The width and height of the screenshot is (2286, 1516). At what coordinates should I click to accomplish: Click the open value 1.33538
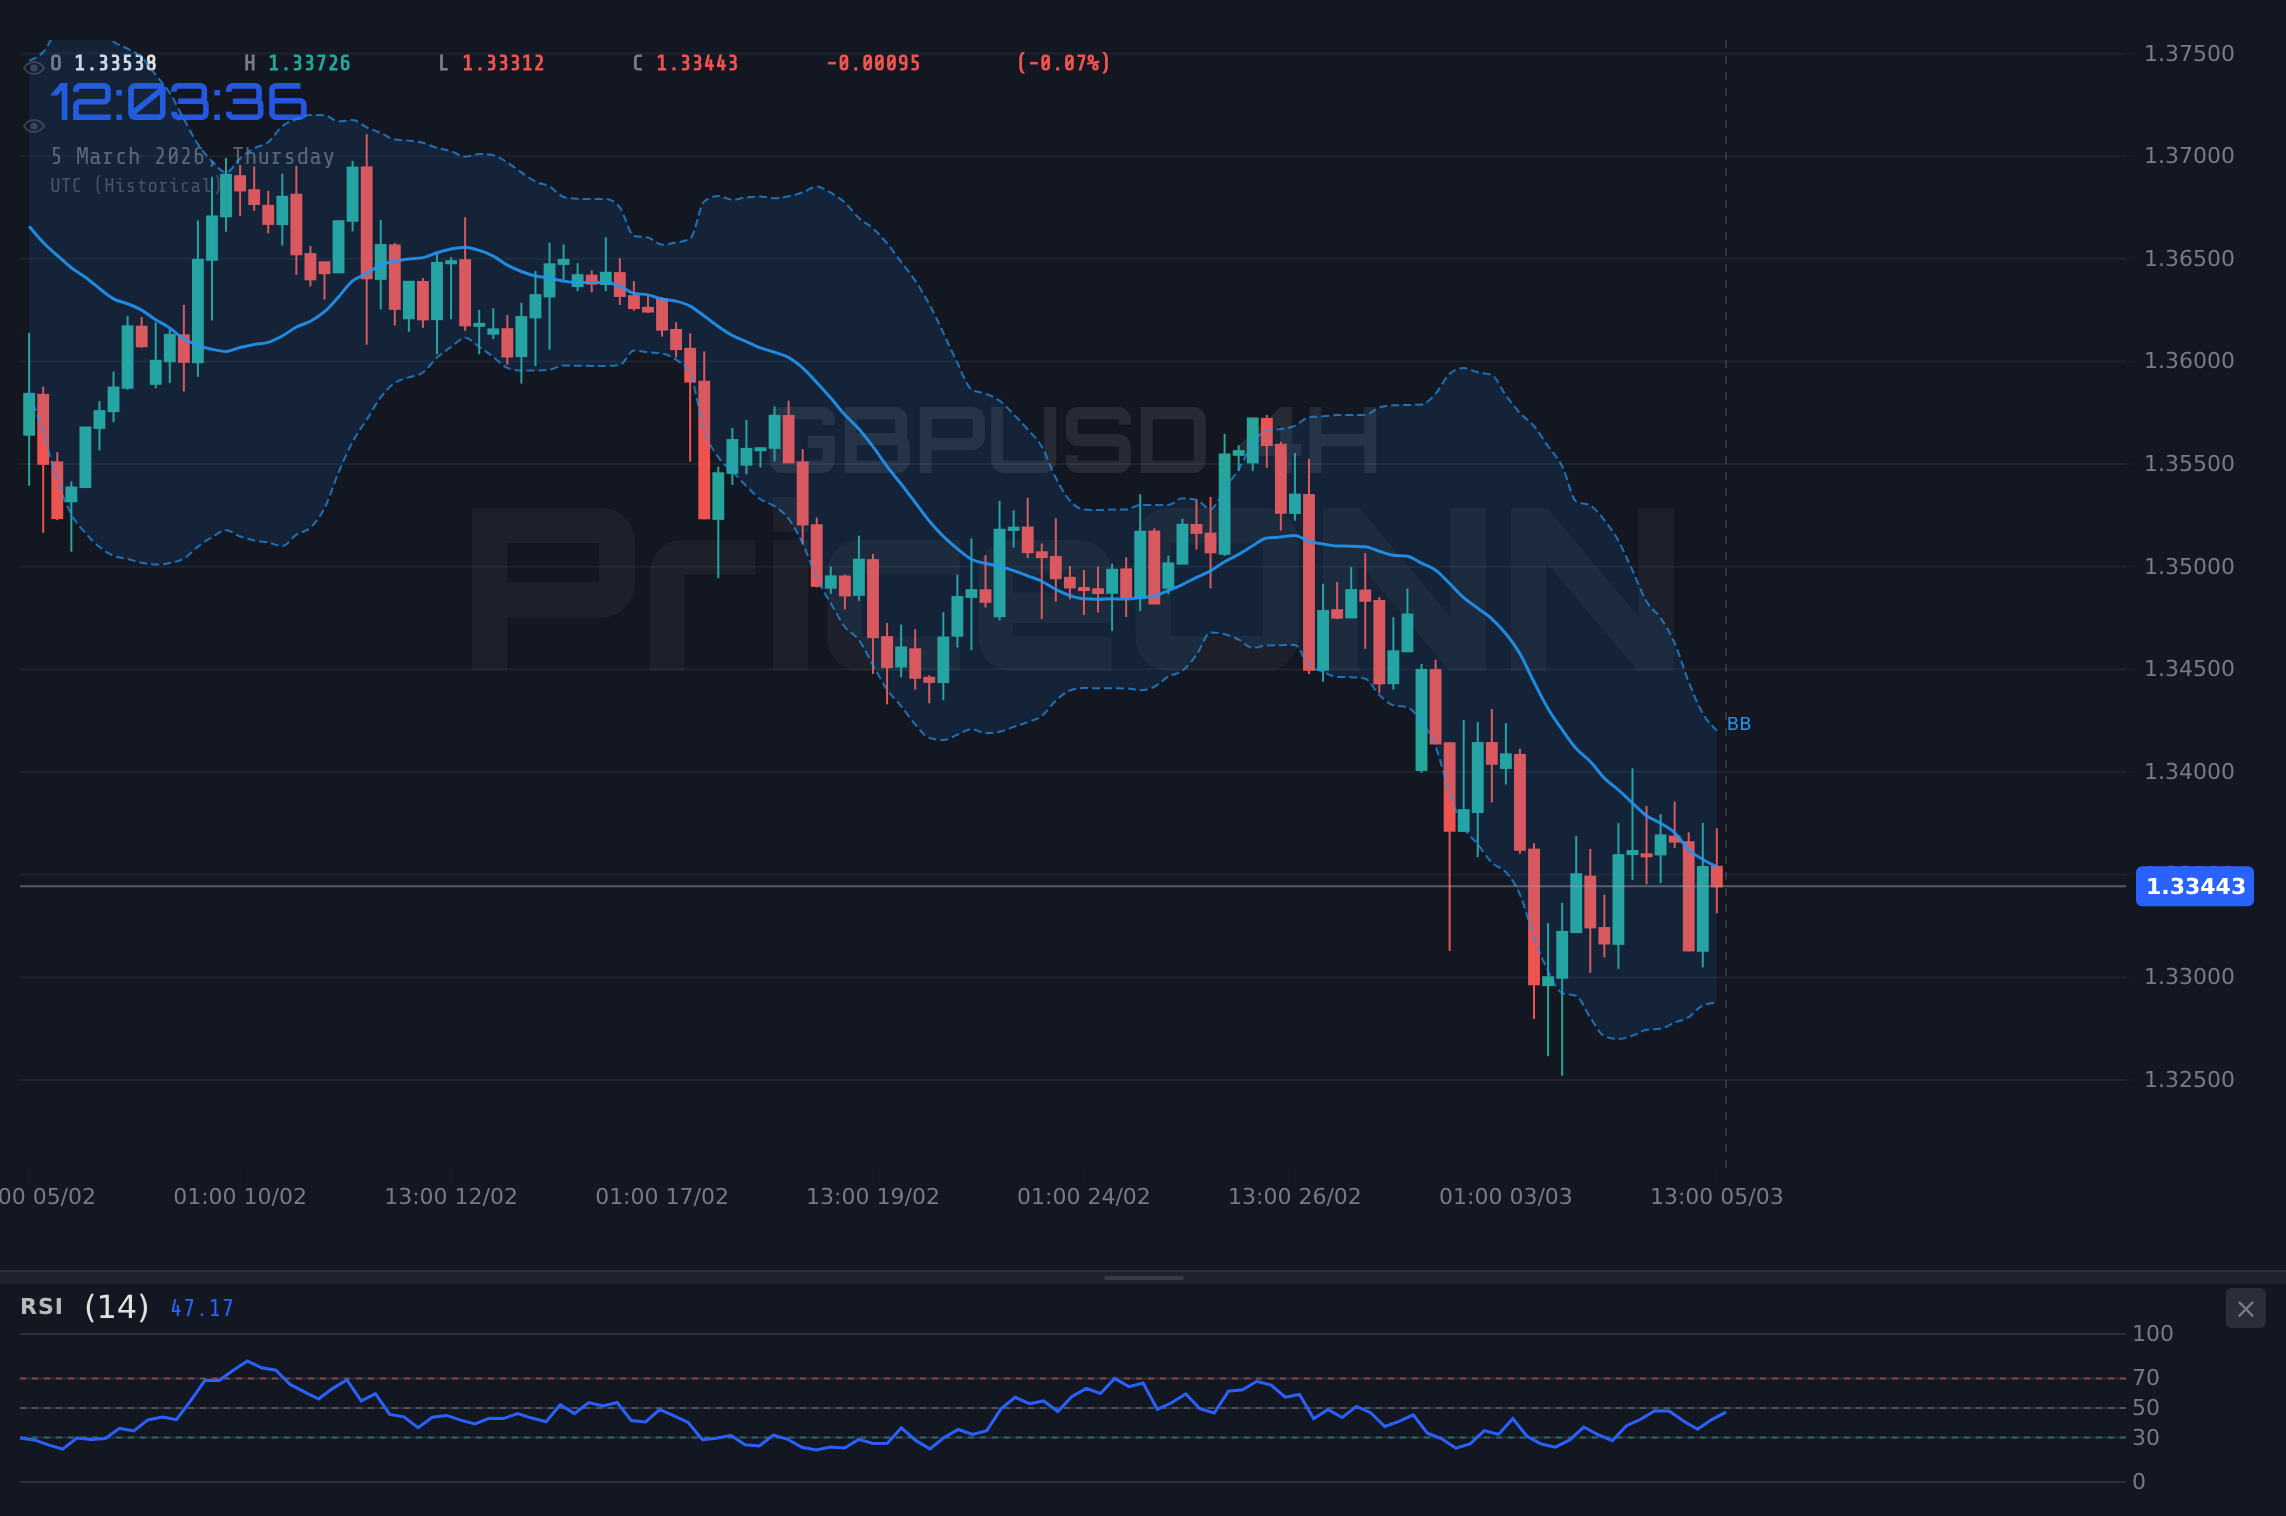click(115, 63)
